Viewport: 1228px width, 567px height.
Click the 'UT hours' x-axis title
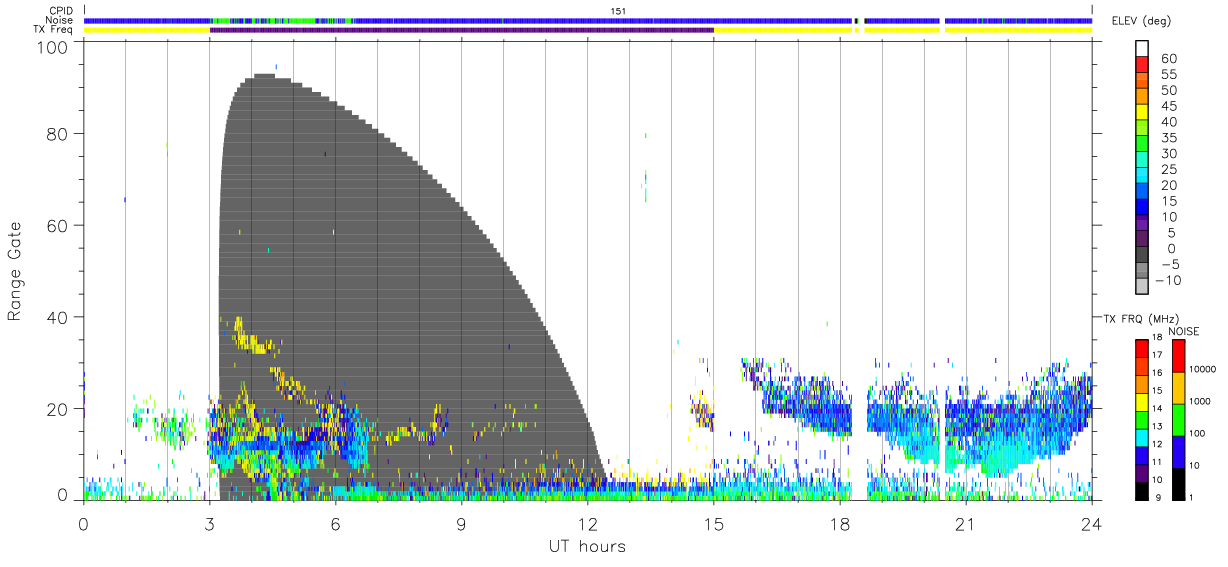(x=587, y=546)
